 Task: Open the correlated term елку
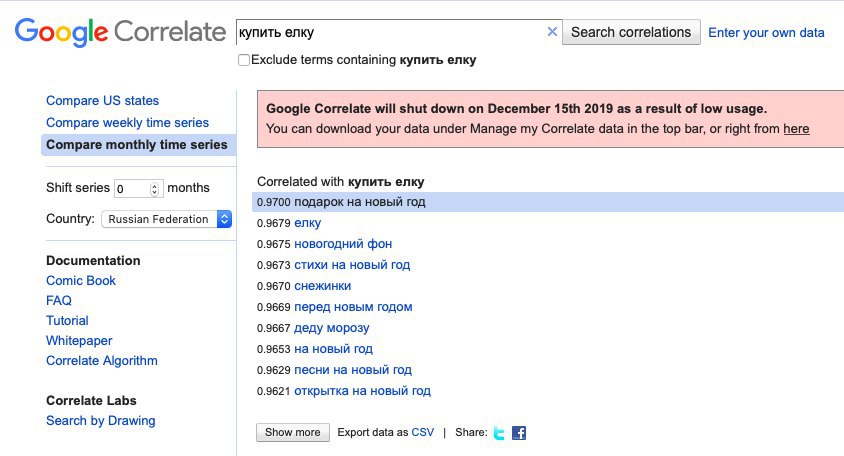307,223
